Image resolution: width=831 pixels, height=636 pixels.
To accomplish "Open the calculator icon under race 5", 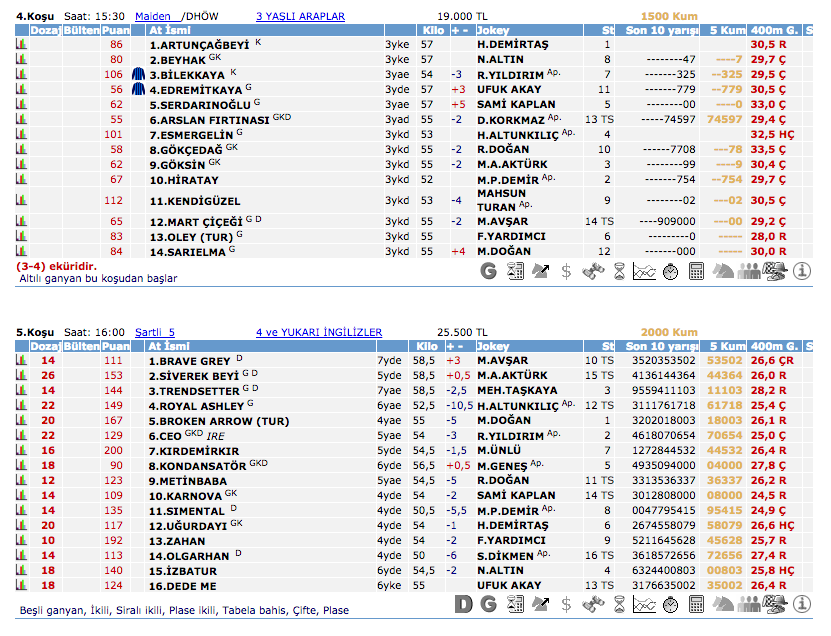I will 697,603.
